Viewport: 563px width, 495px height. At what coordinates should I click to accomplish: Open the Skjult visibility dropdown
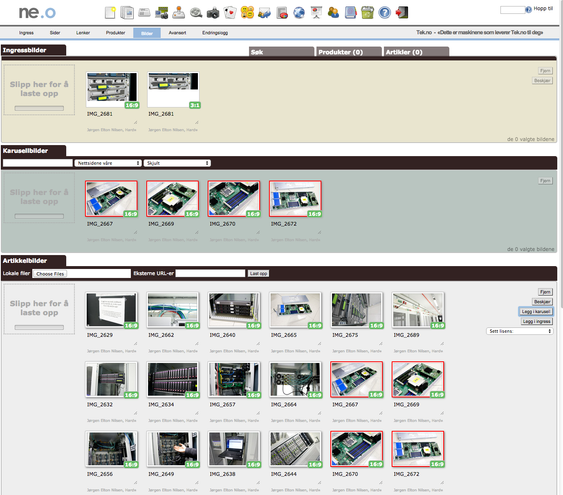coord(177,163)
